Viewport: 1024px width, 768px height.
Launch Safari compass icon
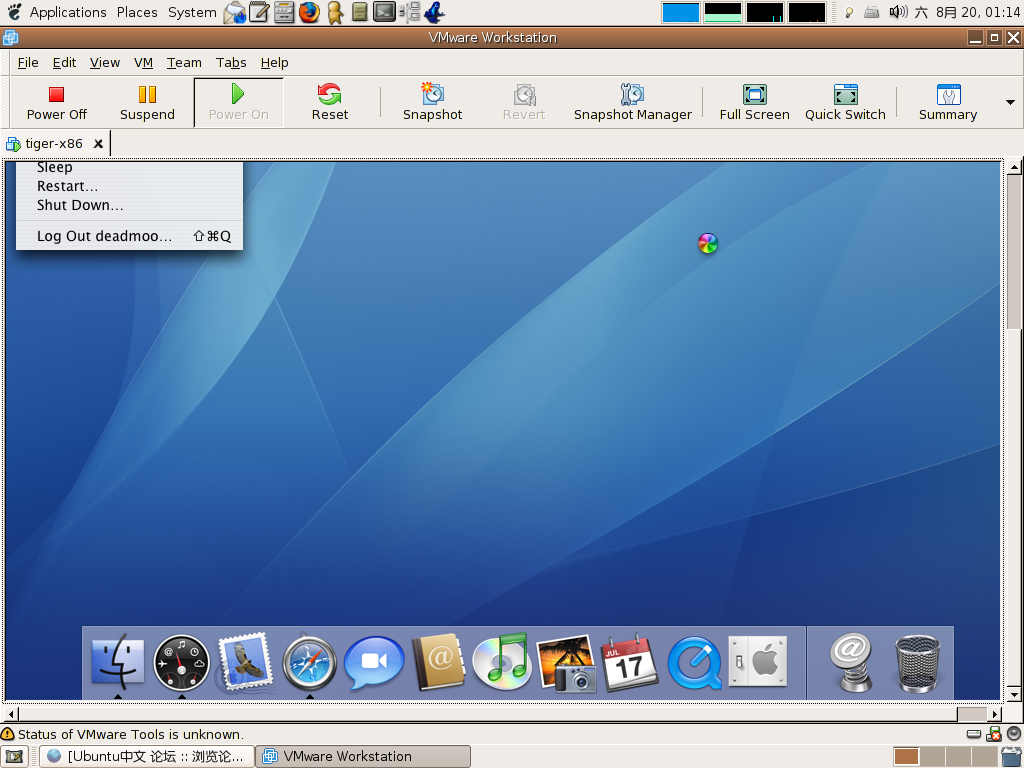click(x=309, y=664)
